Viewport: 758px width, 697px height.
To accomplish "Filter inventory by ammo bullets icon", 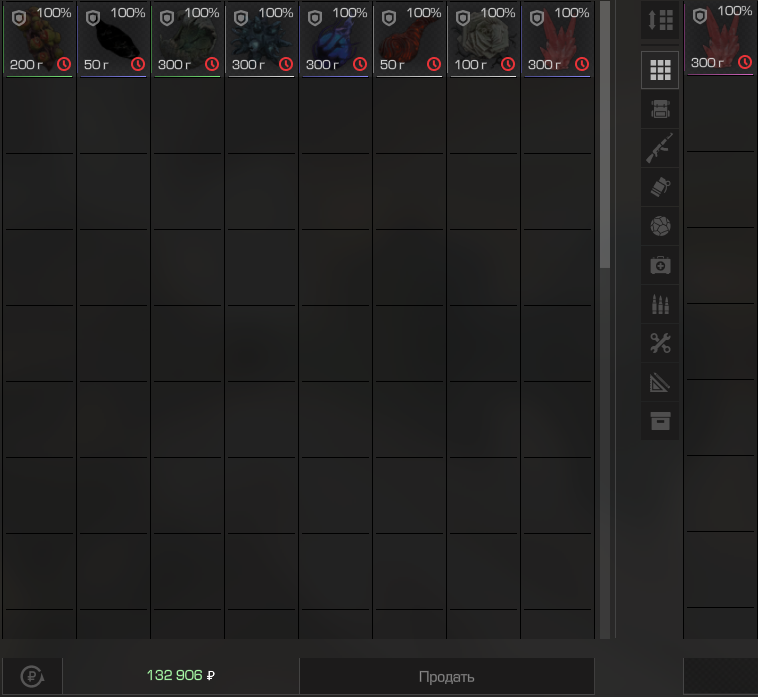I will (x=660, y=305).
